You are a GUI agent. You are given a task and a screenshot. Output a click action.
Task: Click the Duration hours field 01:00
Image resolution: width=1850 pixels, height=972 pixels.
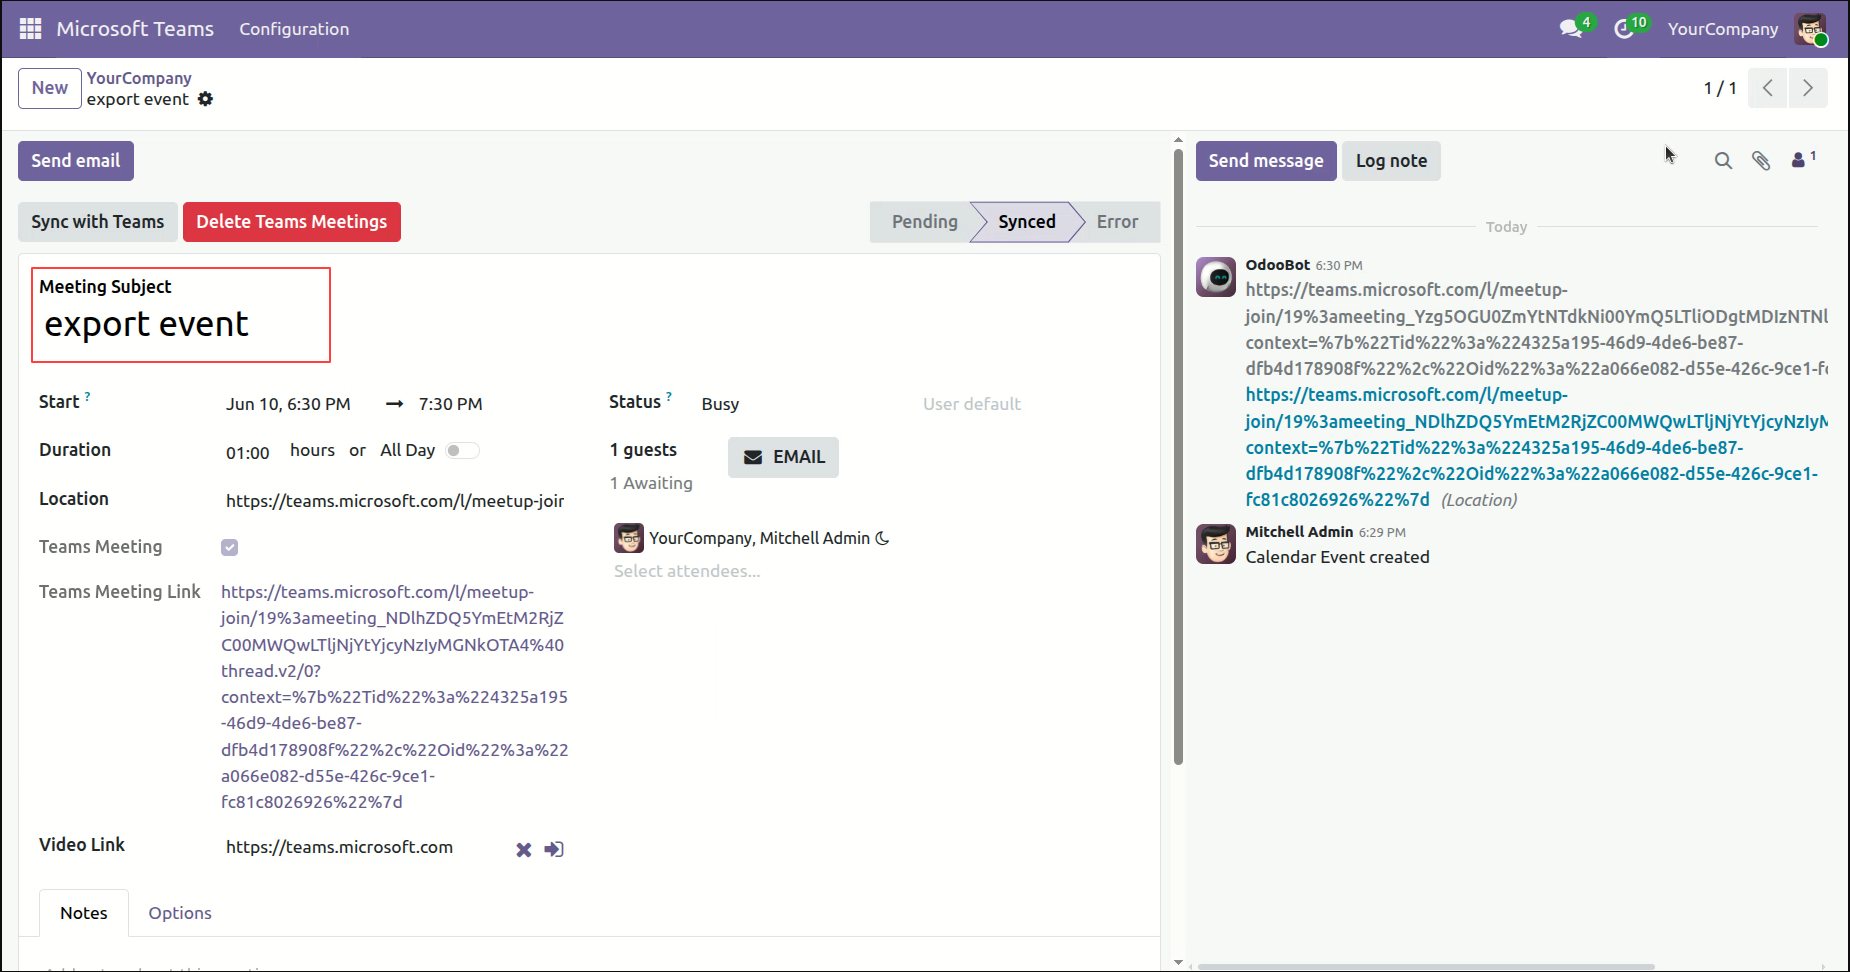pos(248,453)
